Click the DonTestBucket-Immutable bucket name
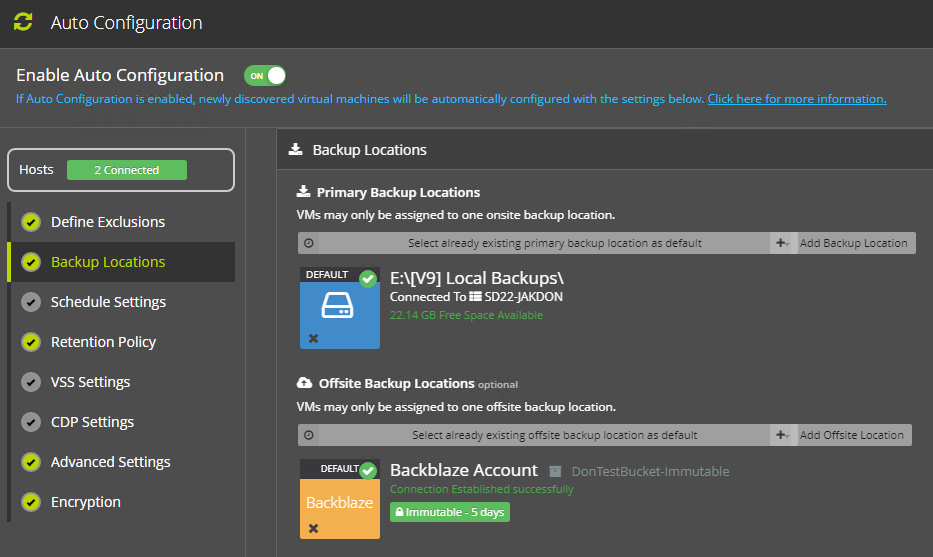 click(x=650, y=471)
